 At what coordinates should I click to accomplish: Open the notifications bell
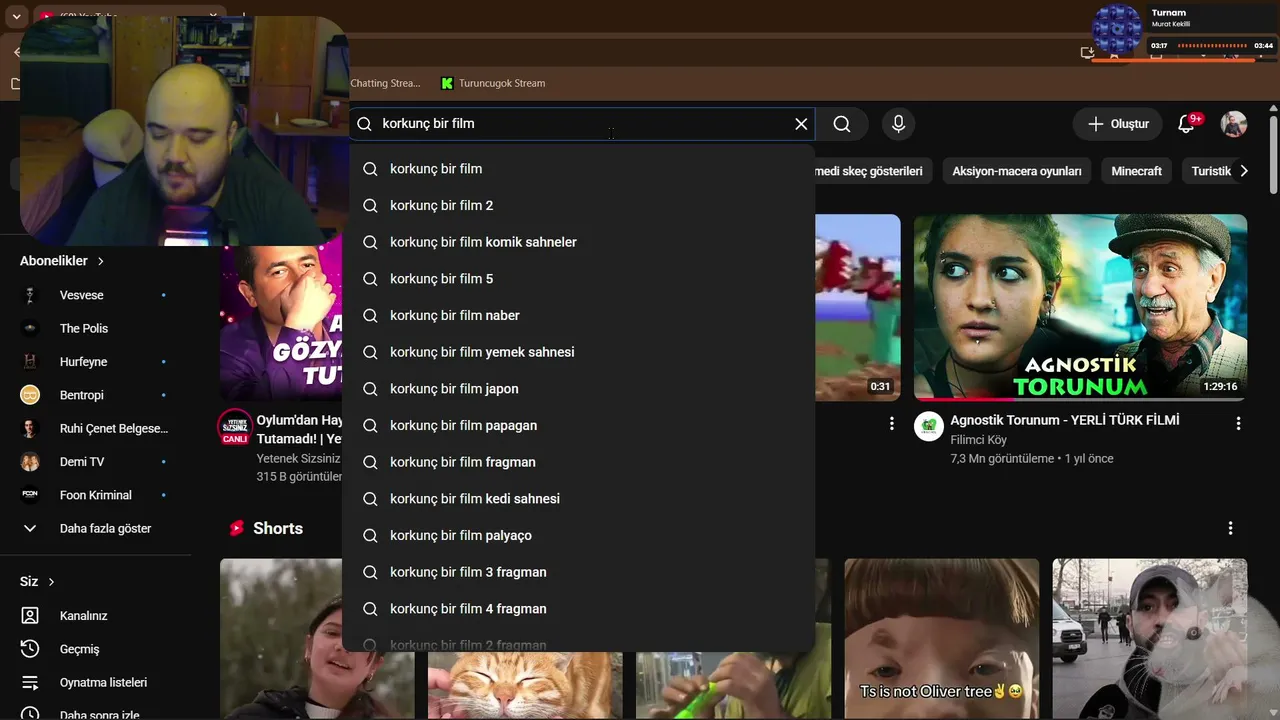pos(1186,124)
